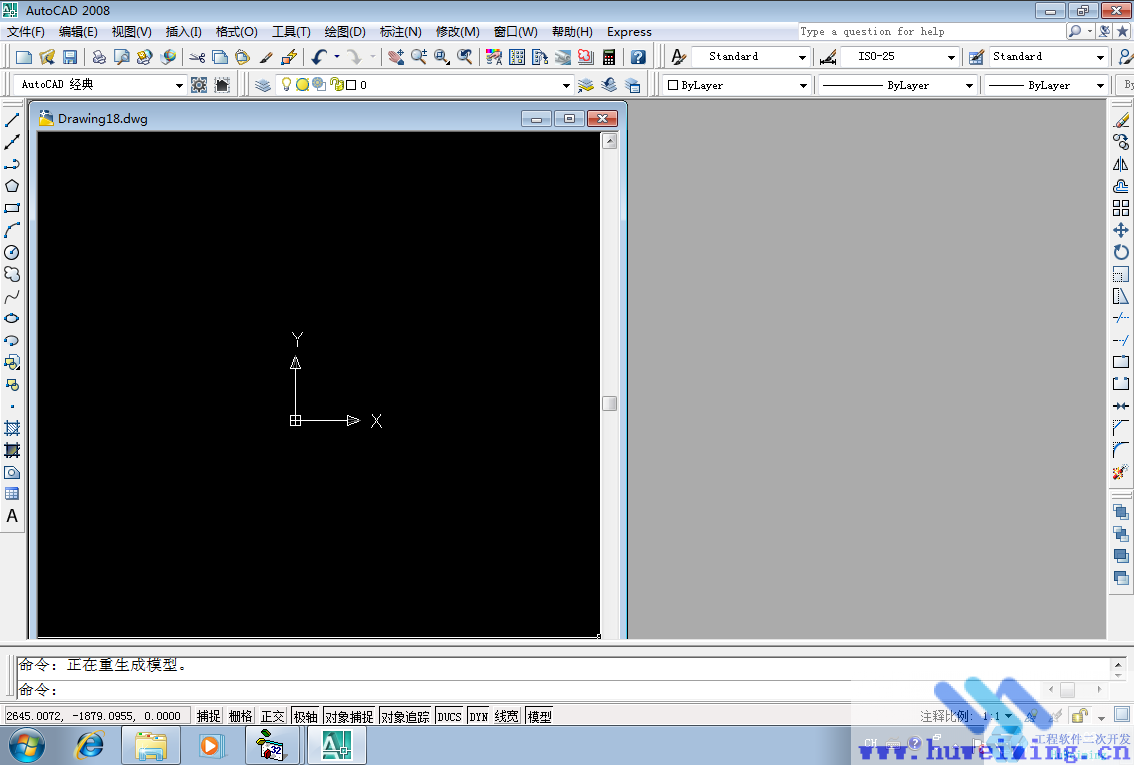1134x765 pixels.
Task: Open the ByLayer lineweight dropdown
Action: [1100, 85]
